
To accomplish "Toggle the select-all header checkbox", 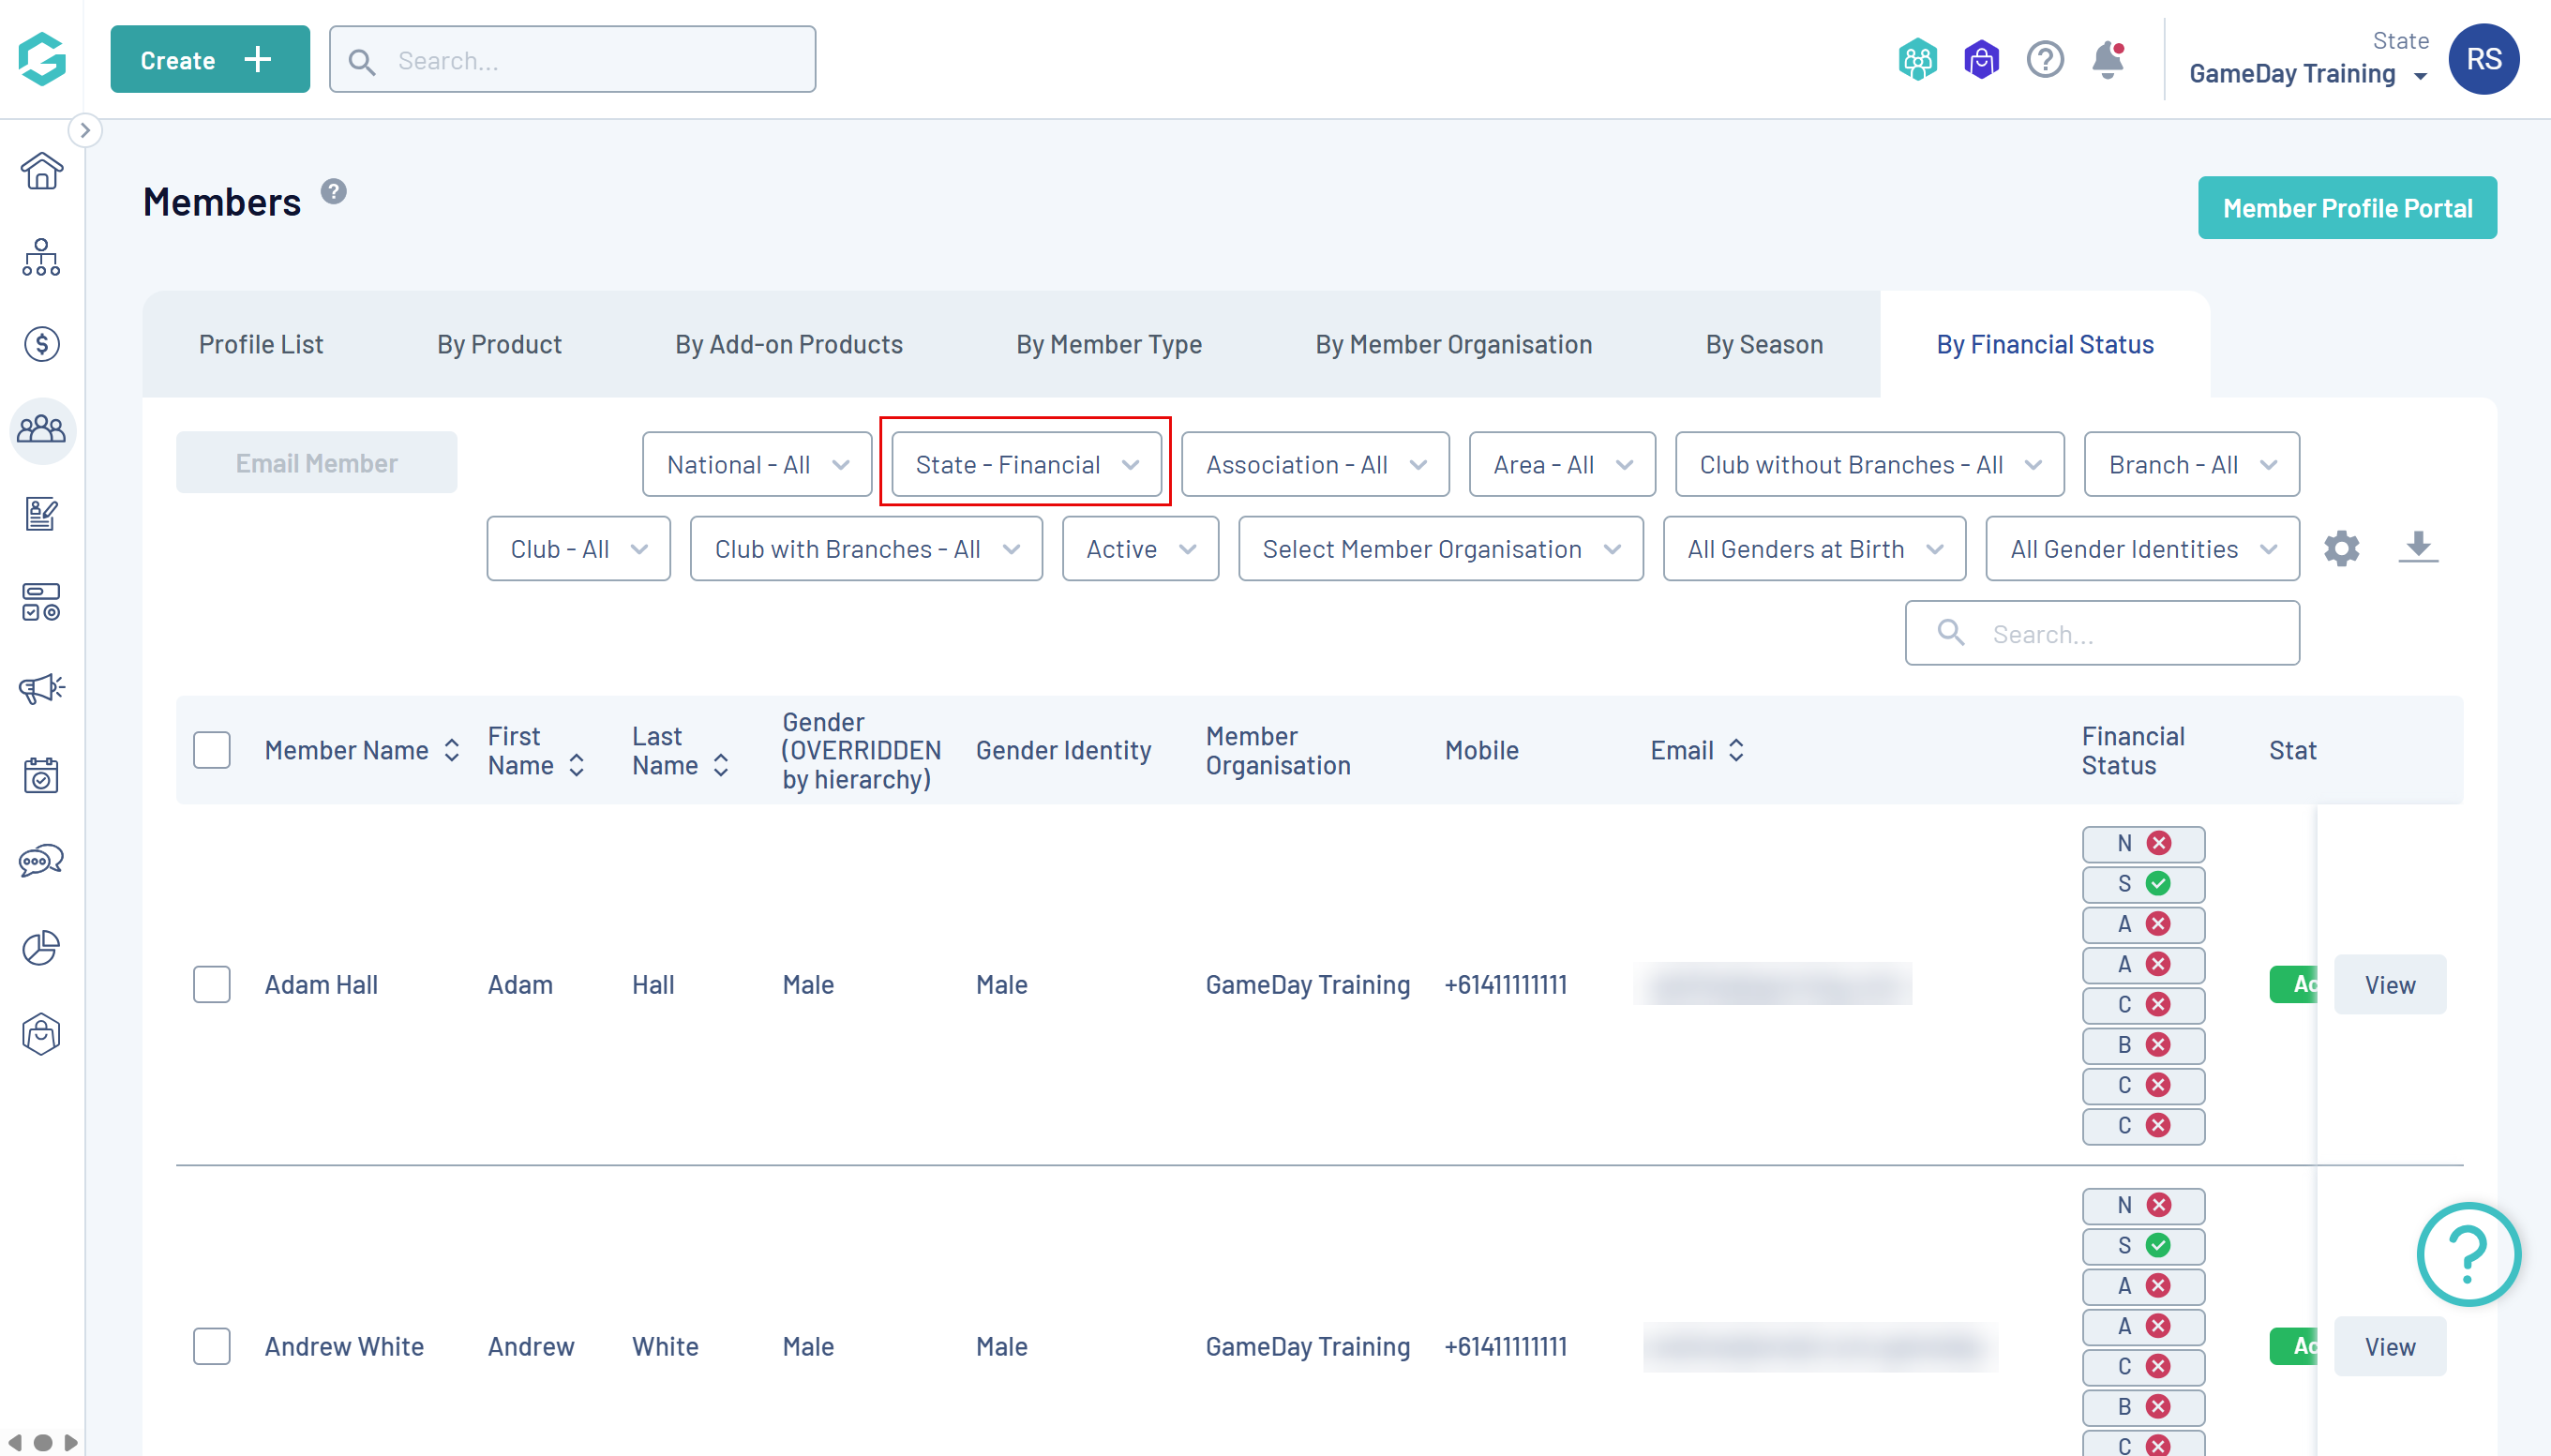I will (x=212, y=750).
